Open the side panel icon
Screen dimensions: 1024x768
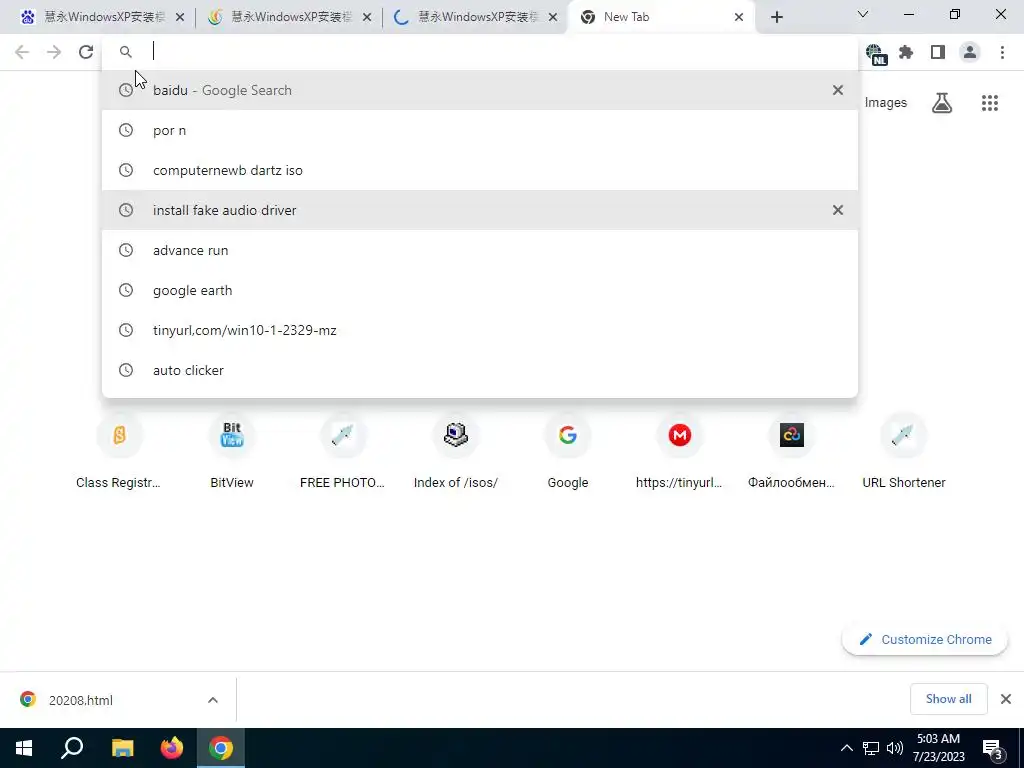point(938,52)
